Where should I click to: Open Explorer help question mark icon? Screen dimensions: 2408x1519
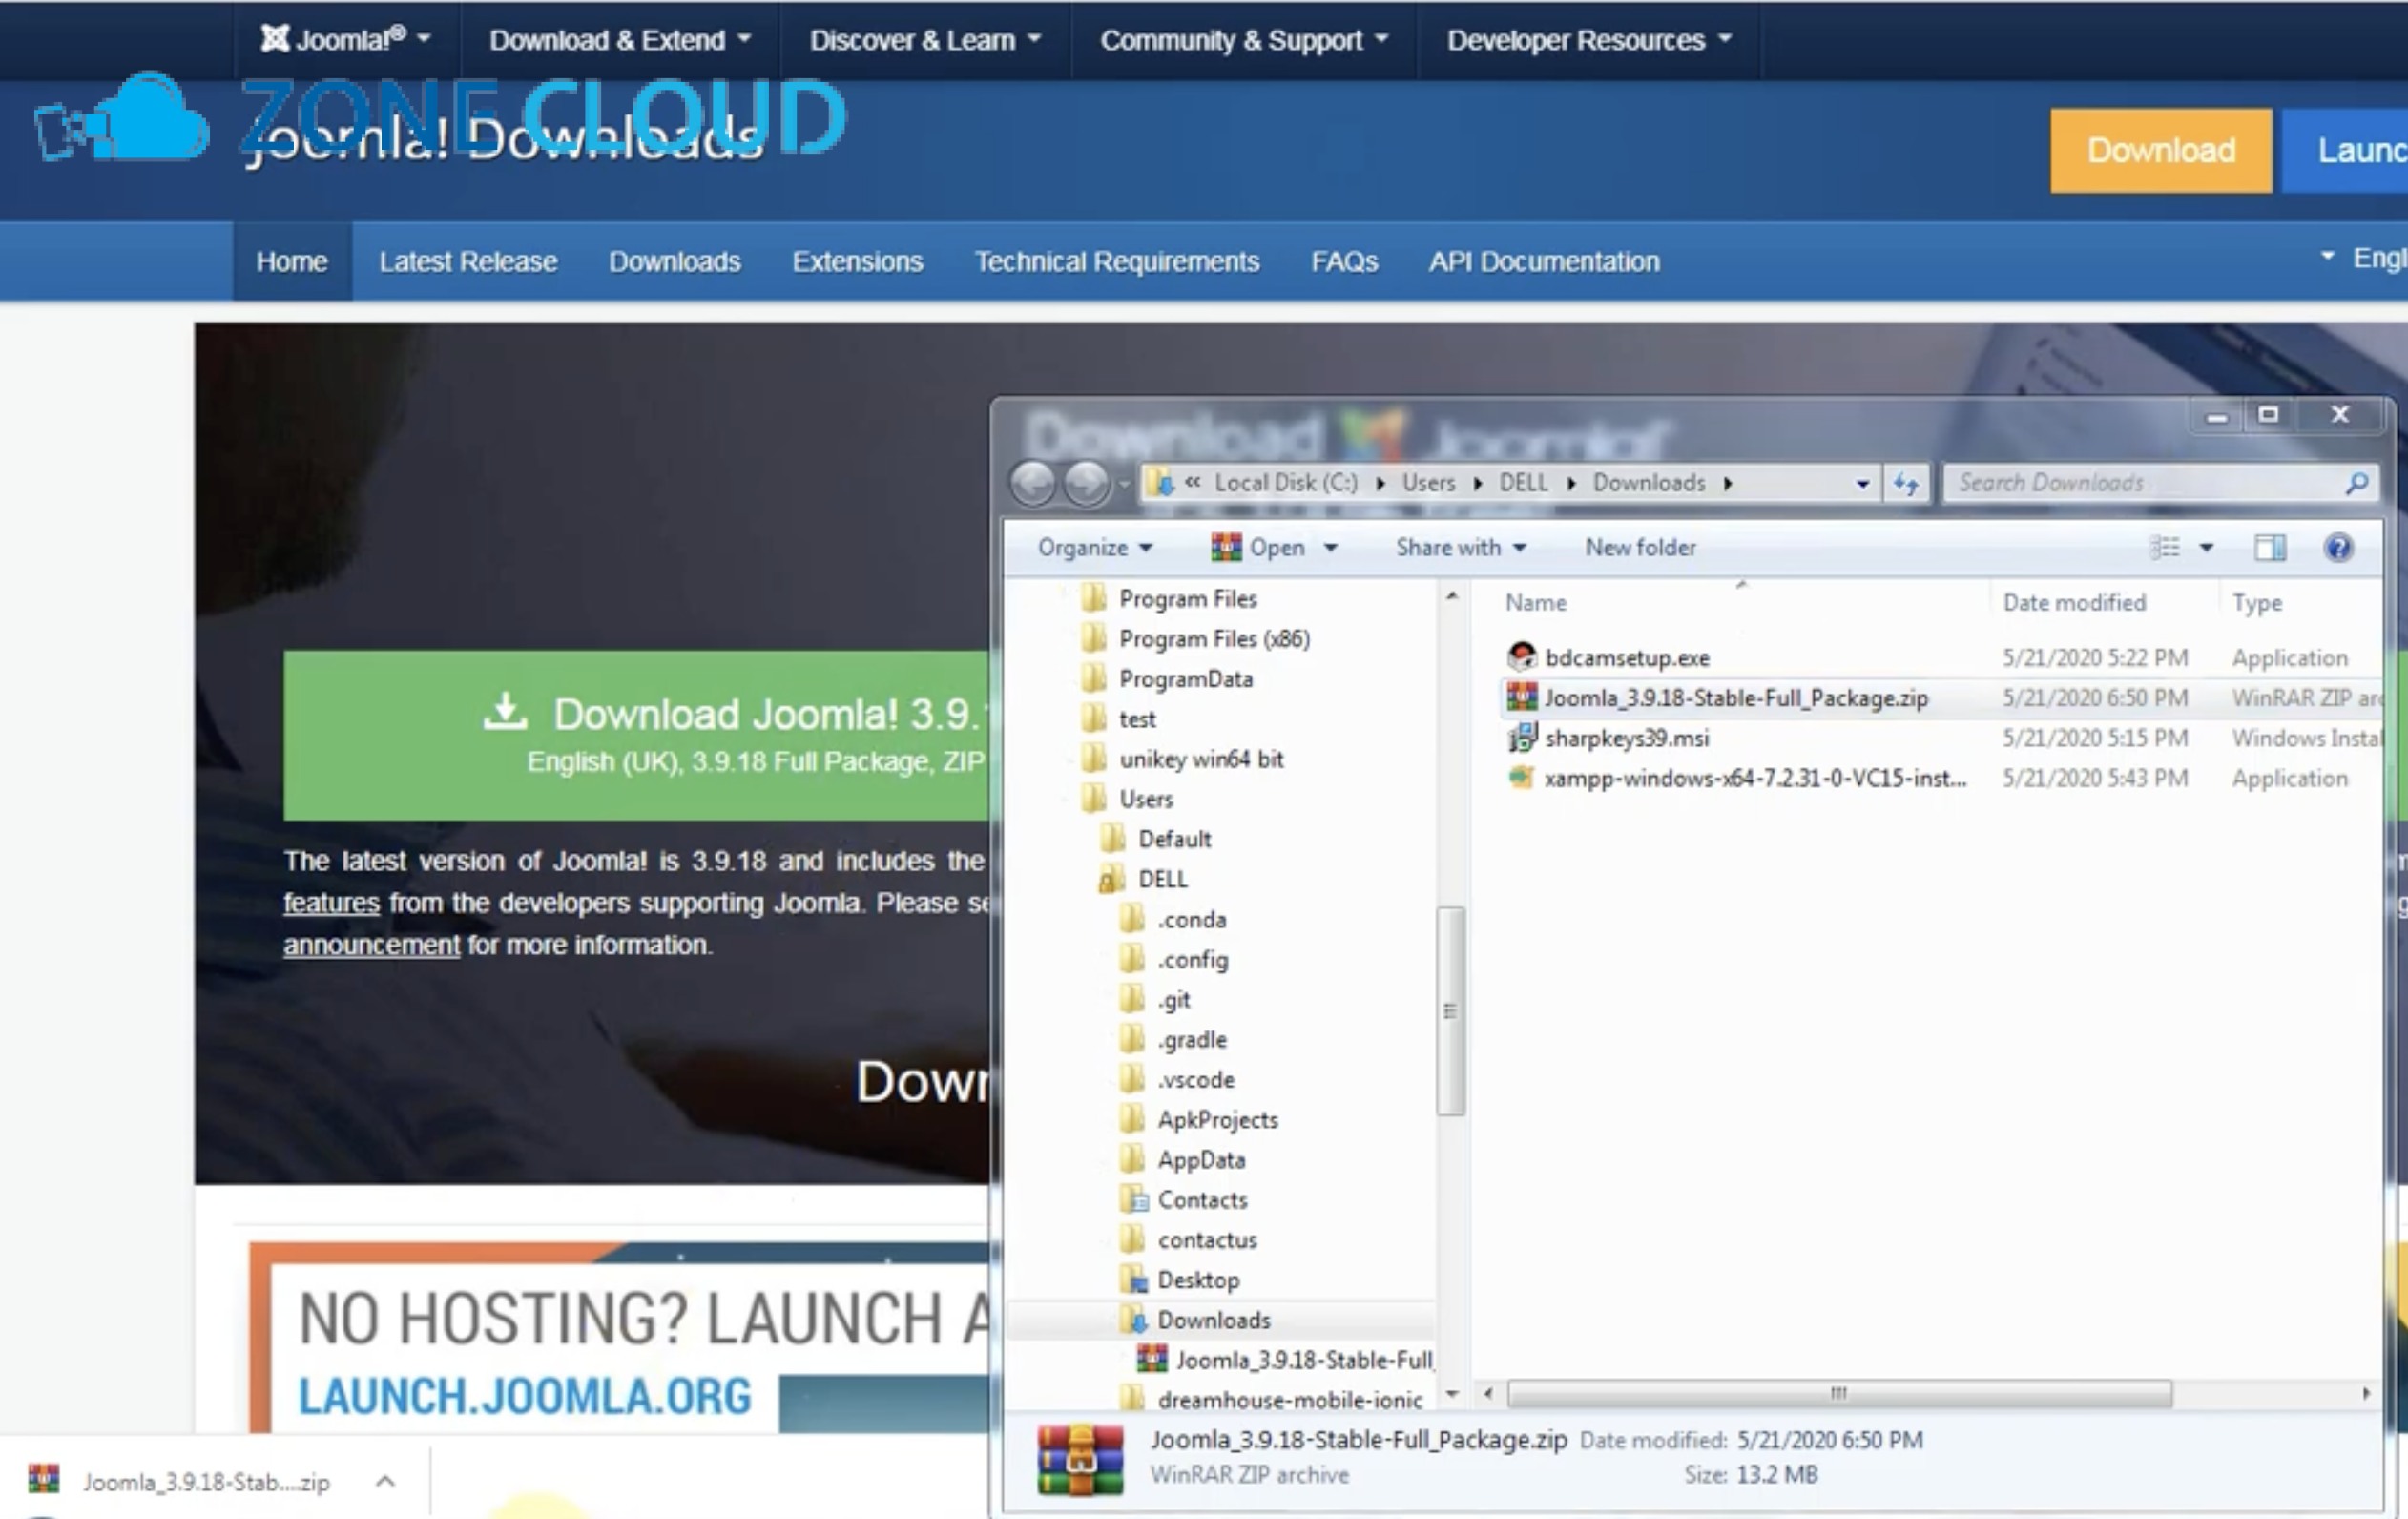click(x=2338, y=547)
